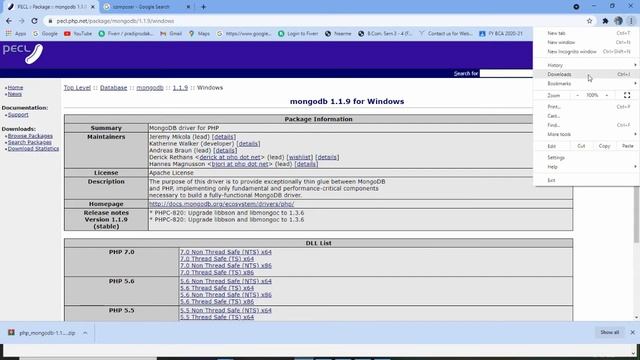640x360 pixels.
Task: Open the Google bookmark
Action: click(x=45, y=33)
